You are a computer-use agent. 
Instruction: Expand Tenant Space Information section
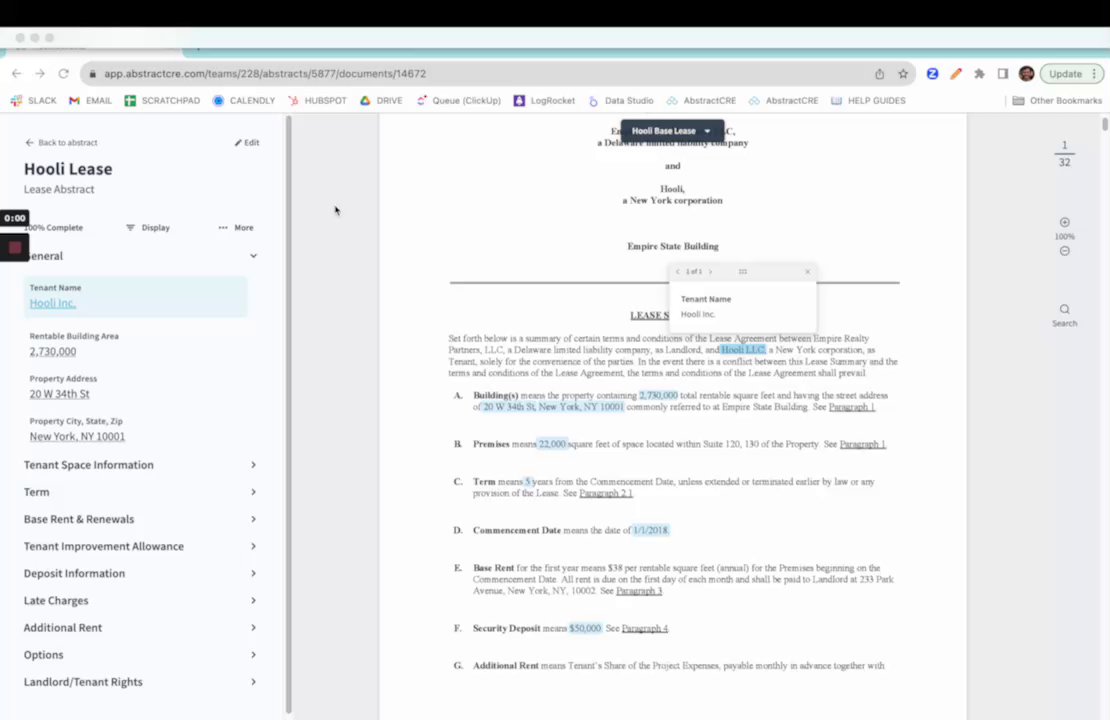[140, 464]
